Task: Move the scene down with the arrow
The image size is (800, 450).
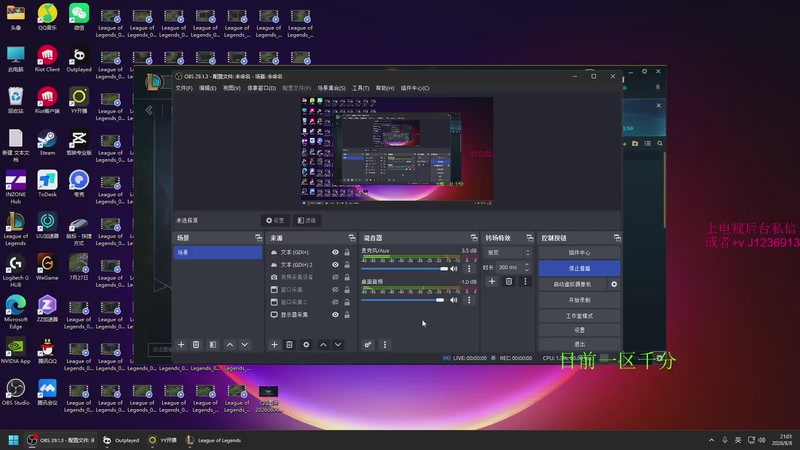Action: click(245, 345)
